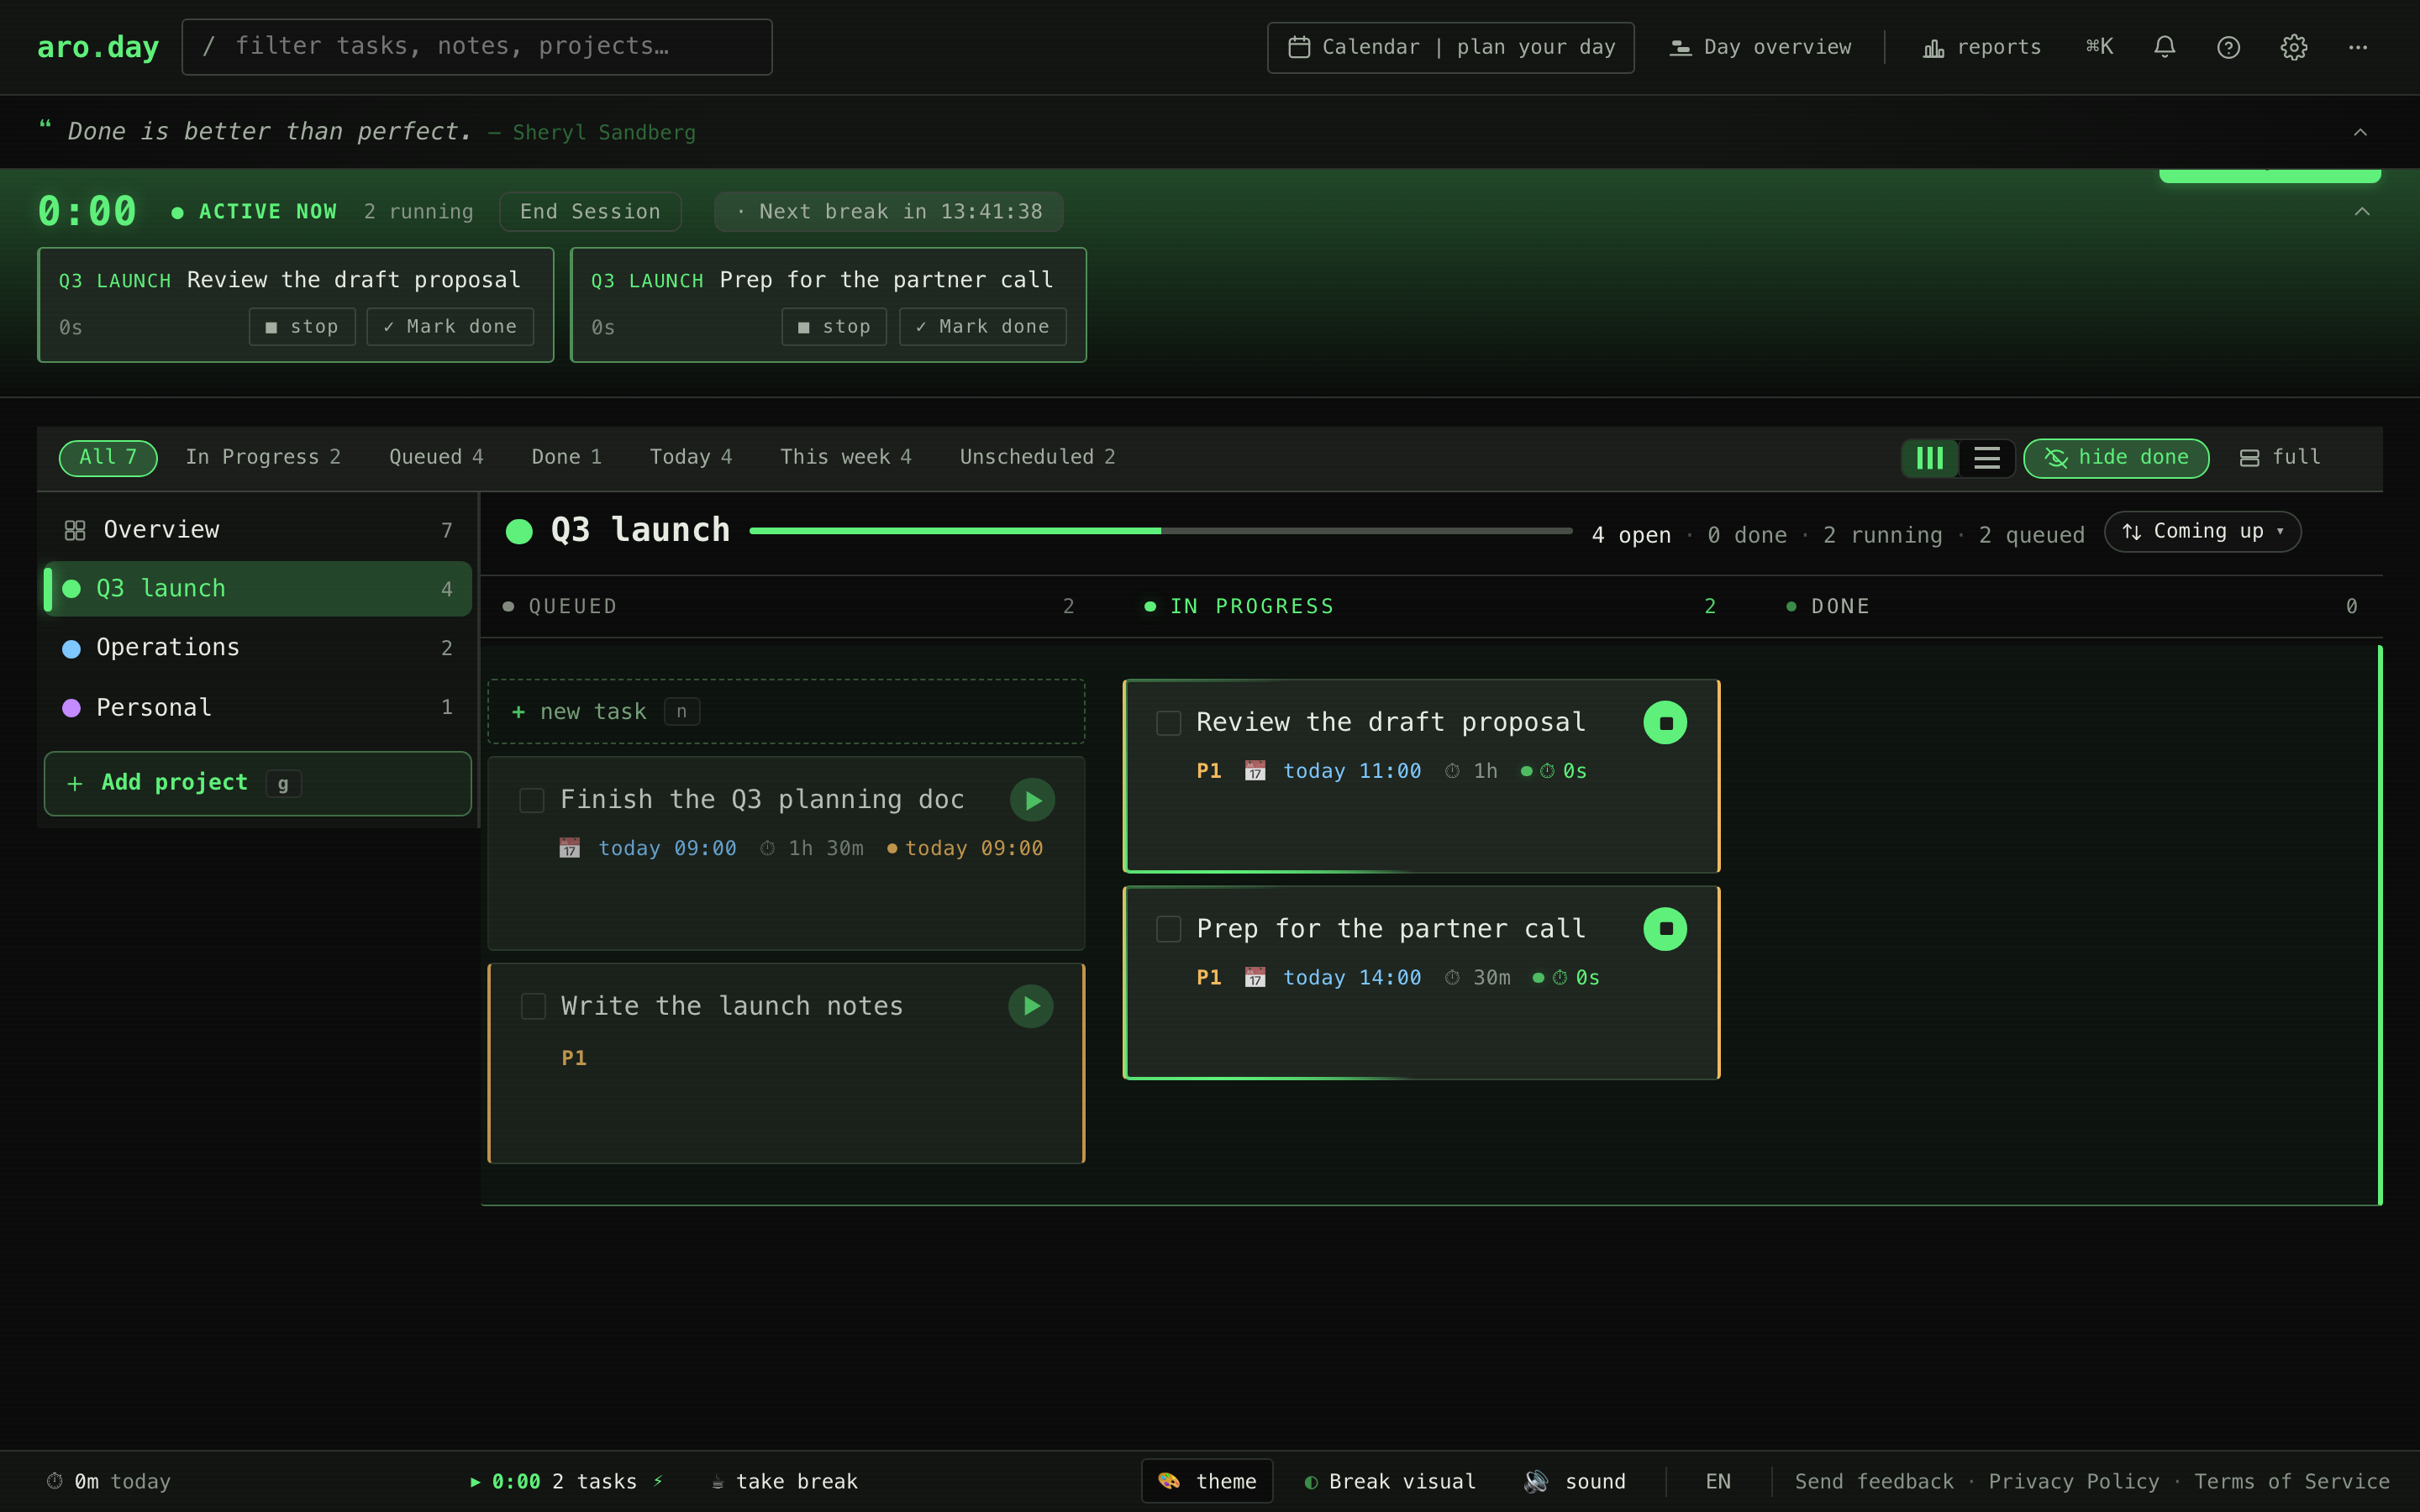Click the coffee cup take break icon
This screenshot has height=1512, width=2420.
pos(717,1482)
